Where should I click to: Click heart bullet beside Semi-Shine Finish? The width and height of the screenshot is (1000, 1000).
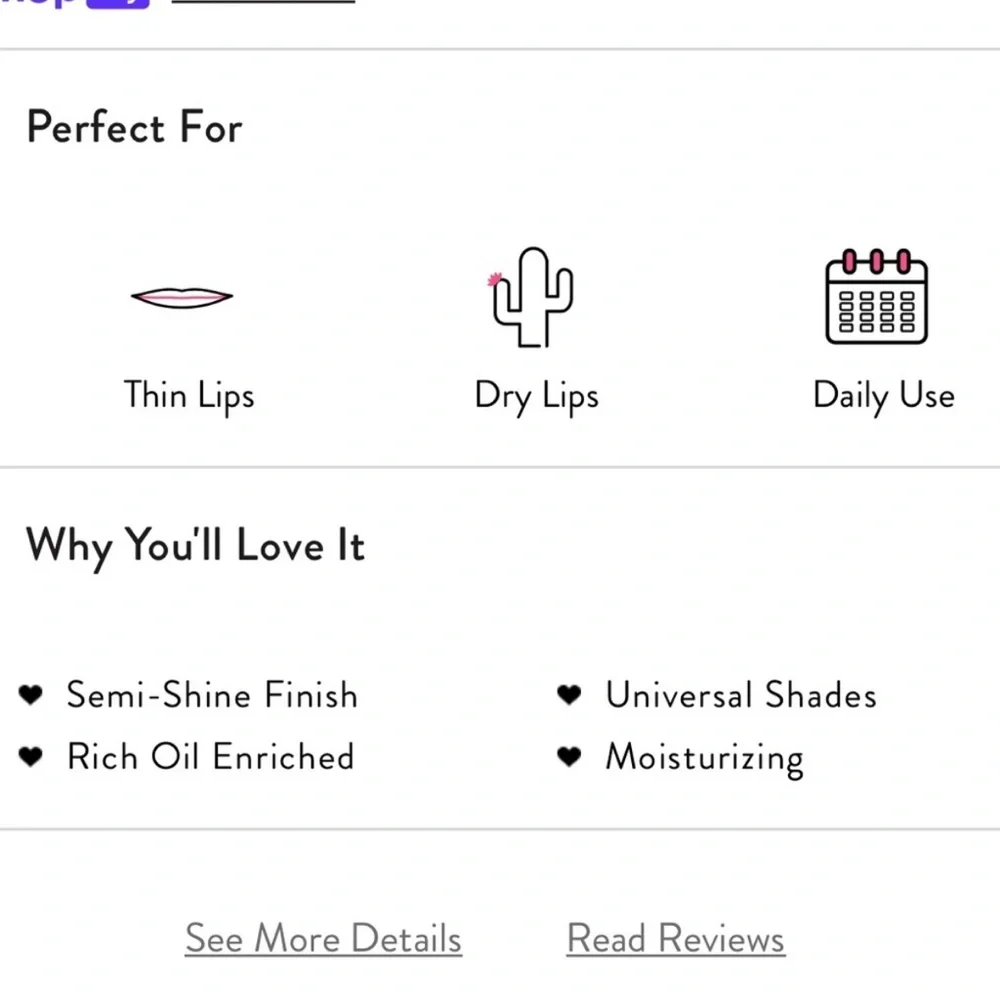[31, 694]
